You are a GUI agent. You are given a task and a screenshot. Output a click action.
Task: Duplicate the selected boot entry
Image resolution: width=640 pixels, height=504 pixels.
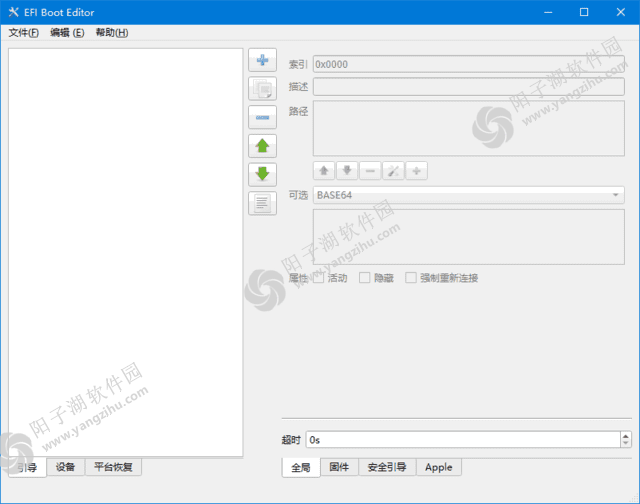tap(262, 89)
